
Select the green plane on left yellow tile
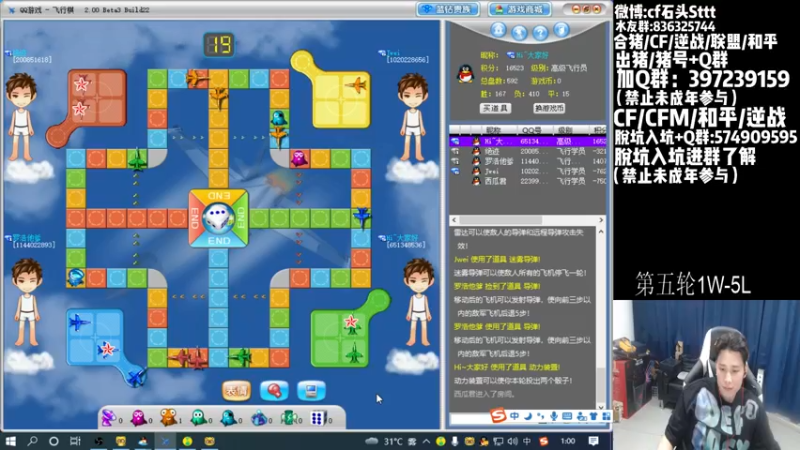click(x=137, y=160)
